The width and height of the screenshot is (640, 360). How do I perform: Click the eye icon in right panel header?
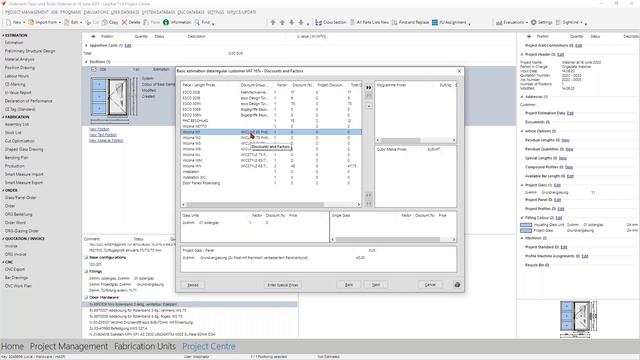click(529, 36)
